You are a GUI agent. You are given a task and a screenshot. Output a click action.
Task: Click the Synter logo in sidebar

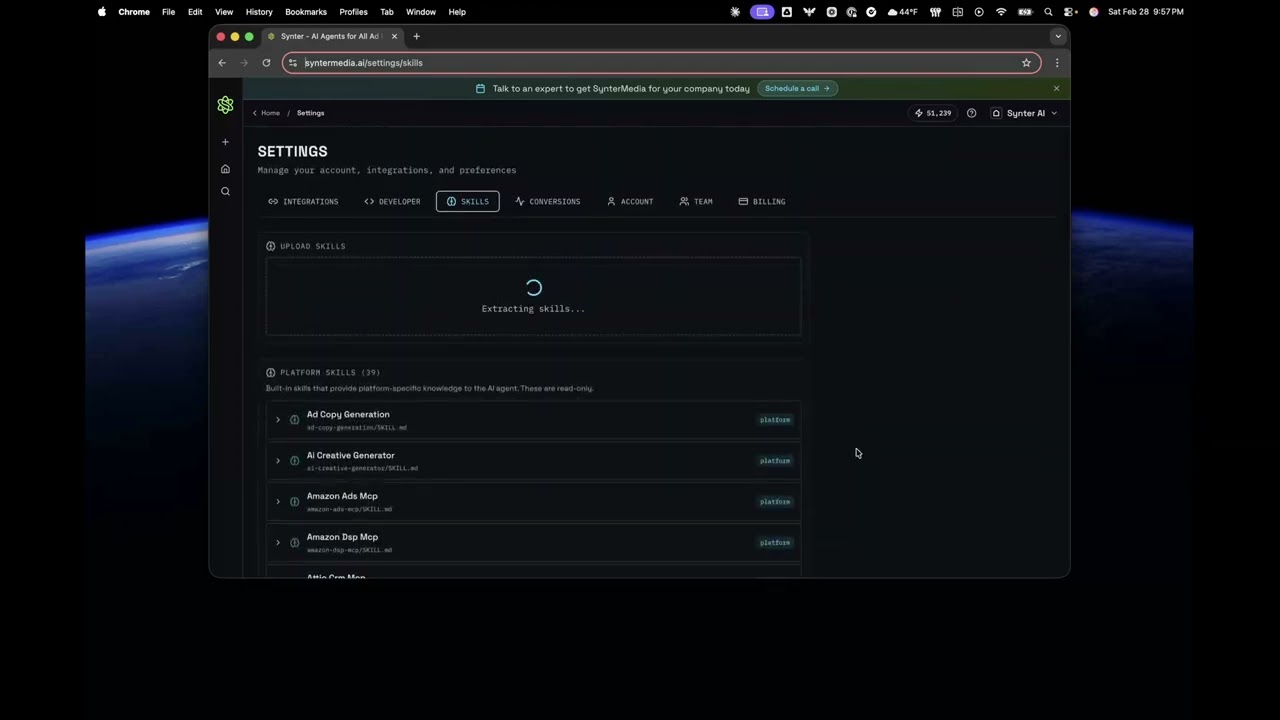pos(225,105)
